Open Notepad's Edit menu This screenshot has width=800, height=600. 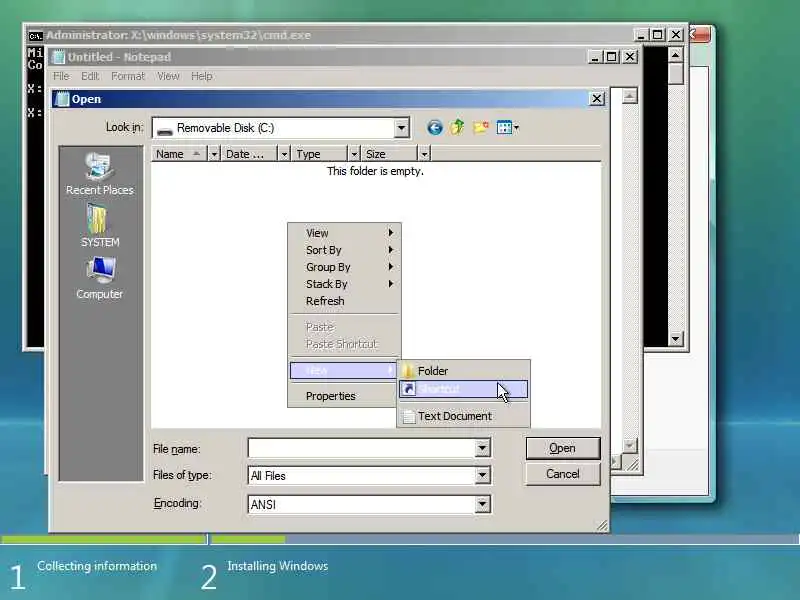[x=90, y=76]
